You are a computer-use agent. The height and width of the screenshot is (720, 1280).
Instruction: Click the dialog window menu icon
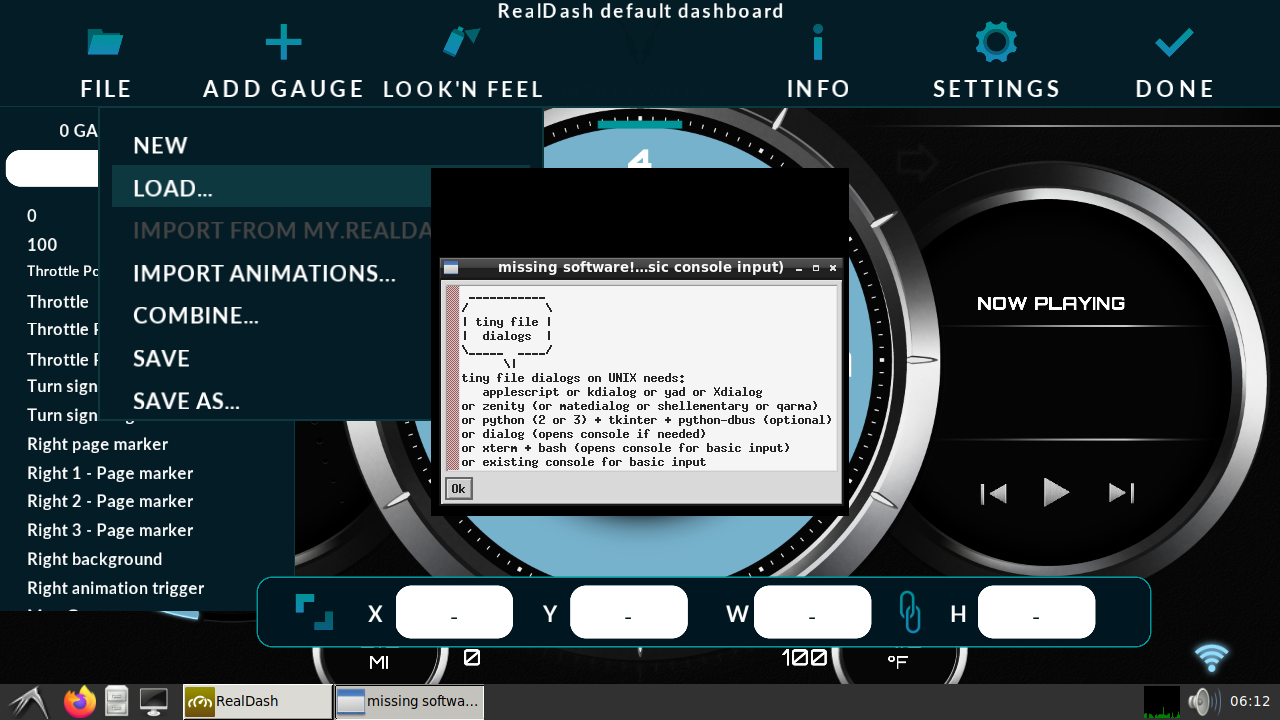coord(451,267)
